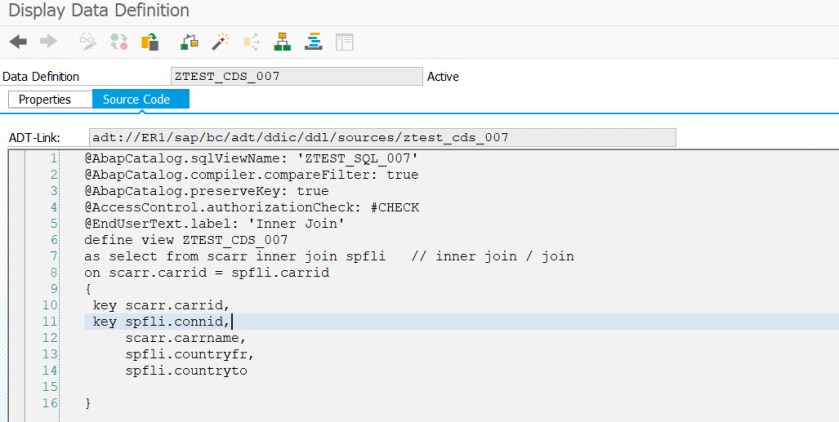Click the ADT-Link URL field
Viewport: 839px width, 422px height.
[383, 137]
